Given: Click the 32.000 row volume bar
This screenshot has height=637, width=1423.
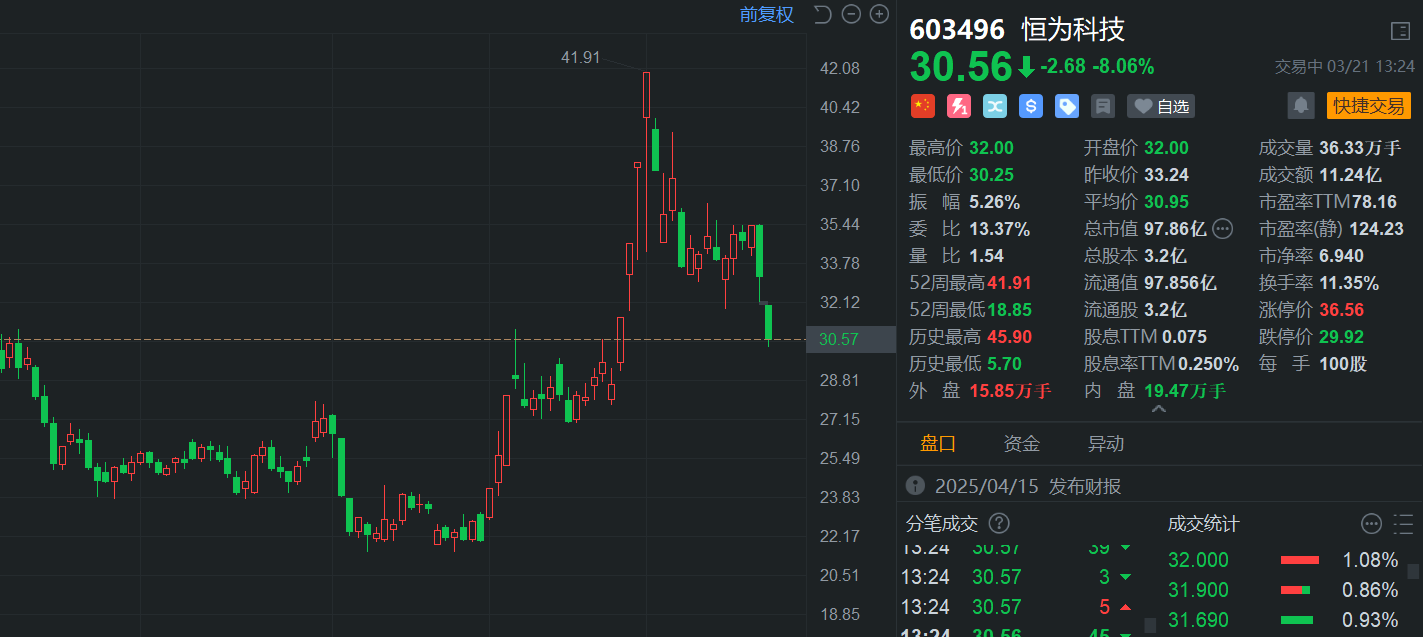Looking at the screenshot, I should click(x=1300, y=560).
